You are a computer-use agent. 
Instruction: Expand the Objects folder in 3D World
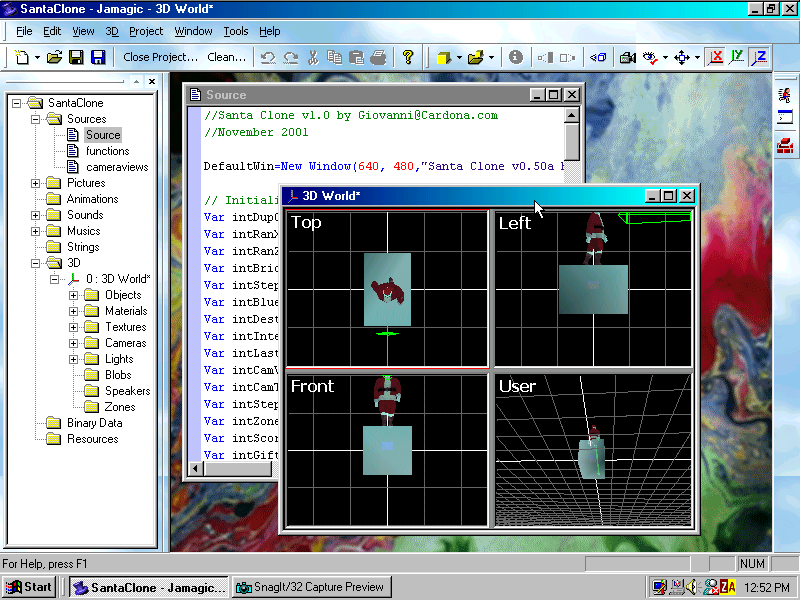[73, 295]
